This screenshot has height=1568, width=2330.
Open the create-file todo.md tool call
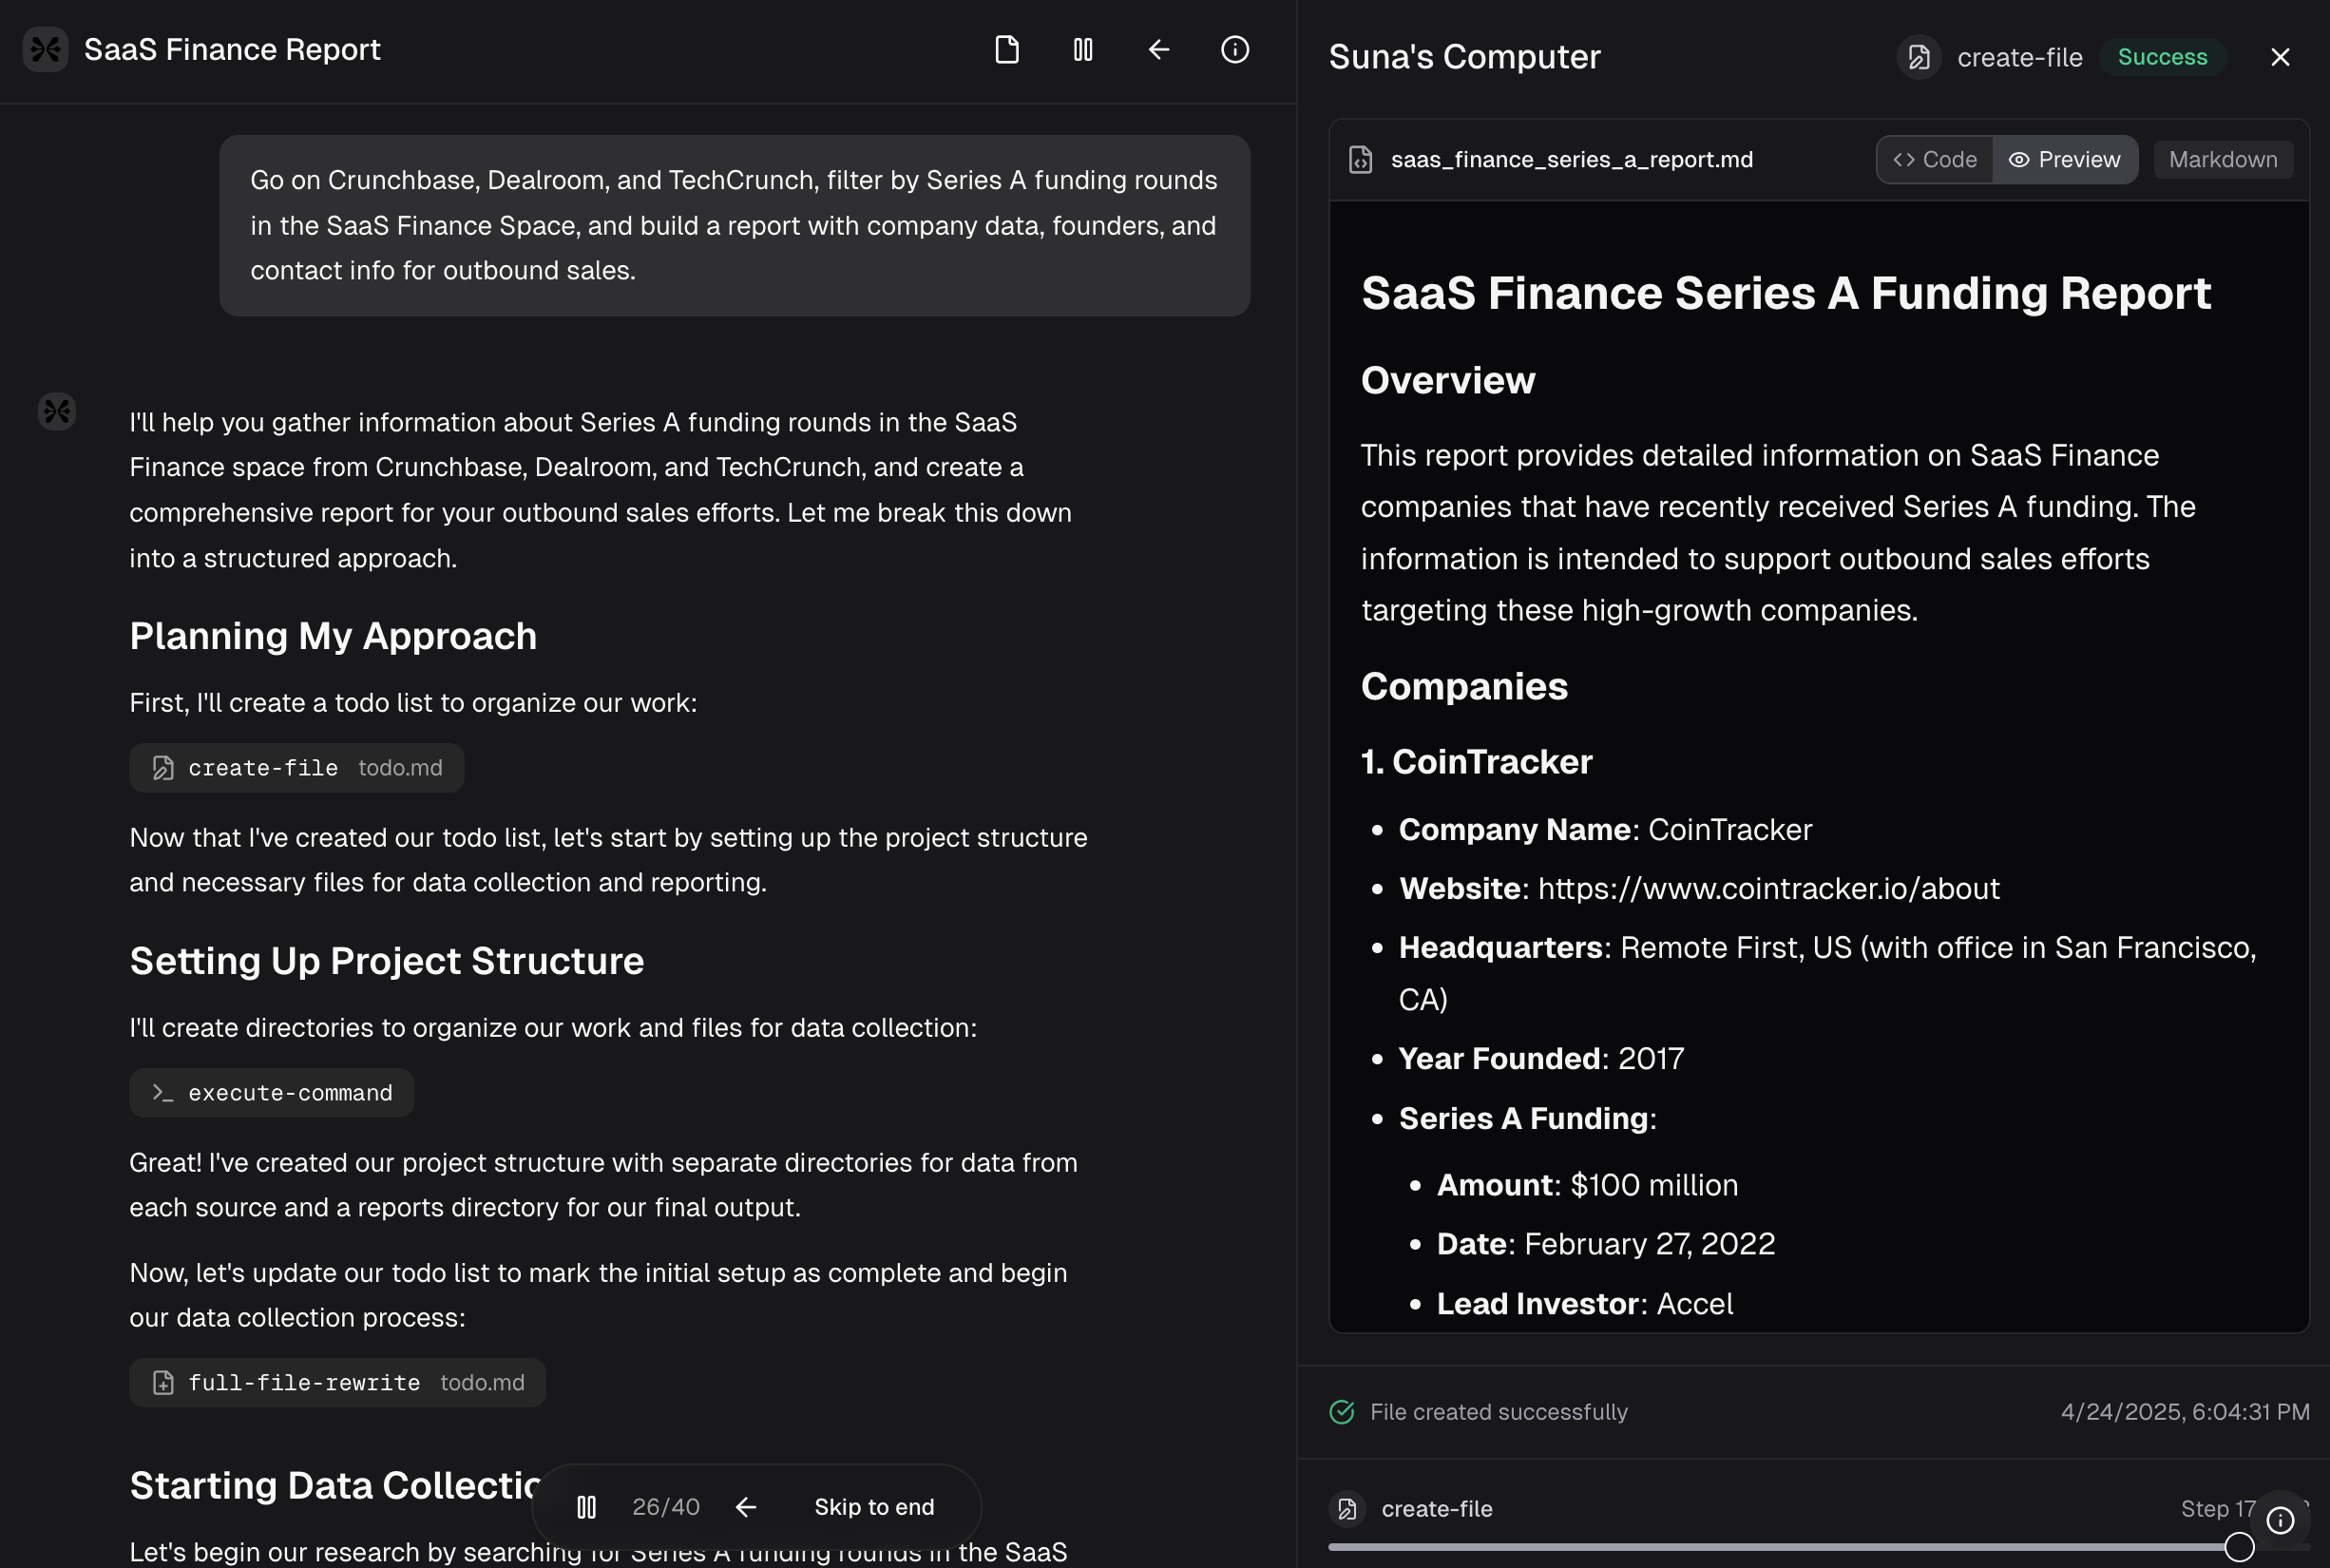297,768
